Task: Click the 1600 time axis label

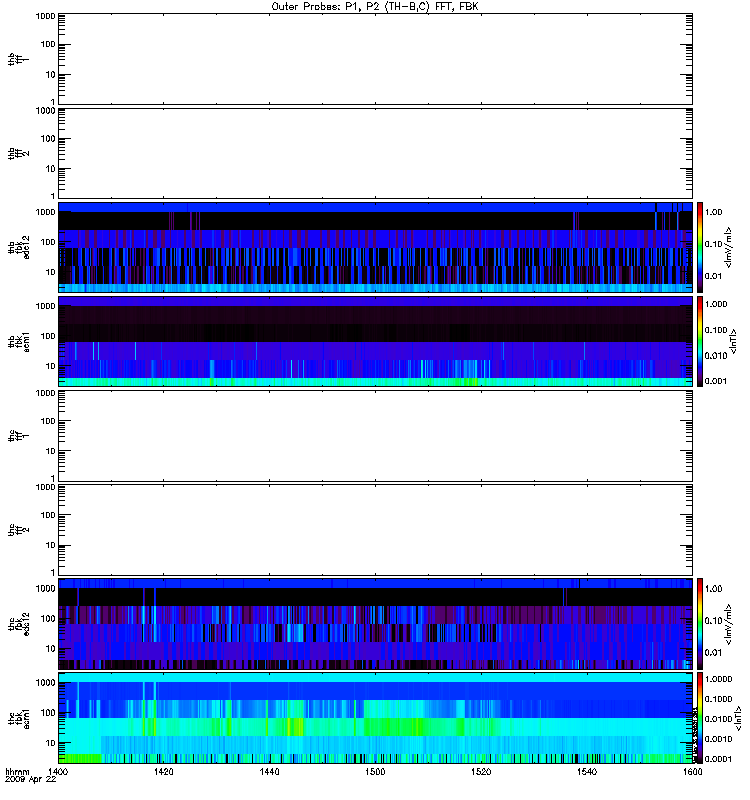Action: pyautogui.click(x=692, y=772)
